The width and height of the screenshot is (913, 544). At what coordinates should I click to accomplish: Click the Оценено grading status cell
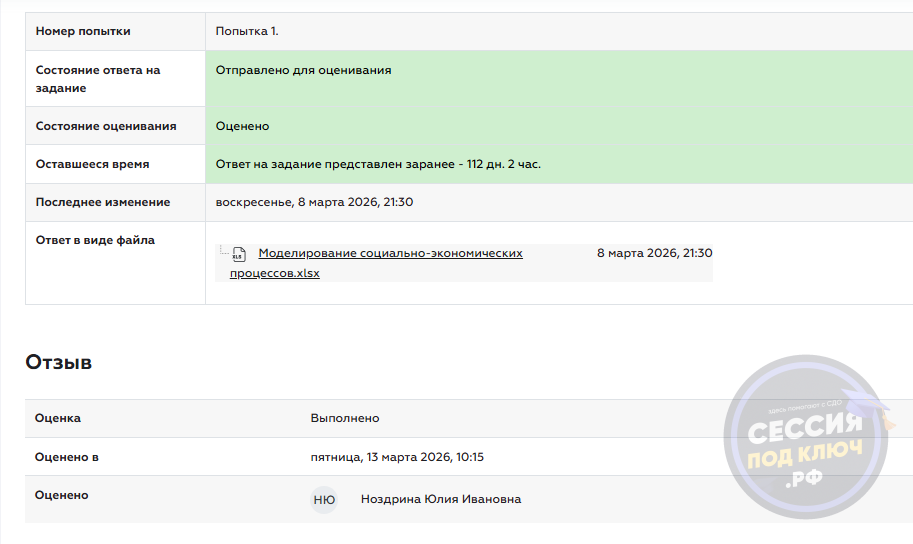pyautogui.click(x=242, y=126)
